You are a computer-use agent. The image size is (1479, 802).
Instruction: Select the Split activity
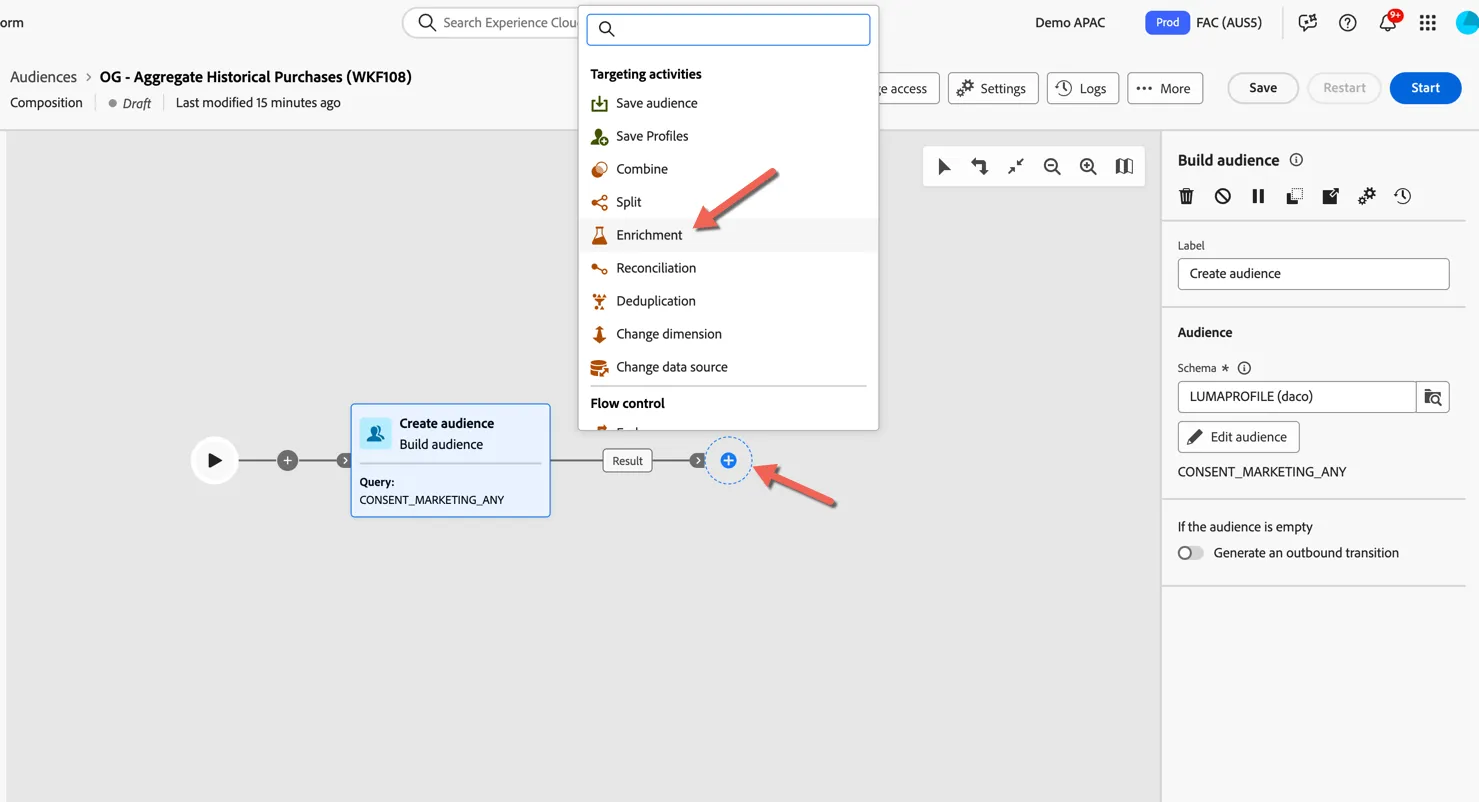tap(728, 202)
